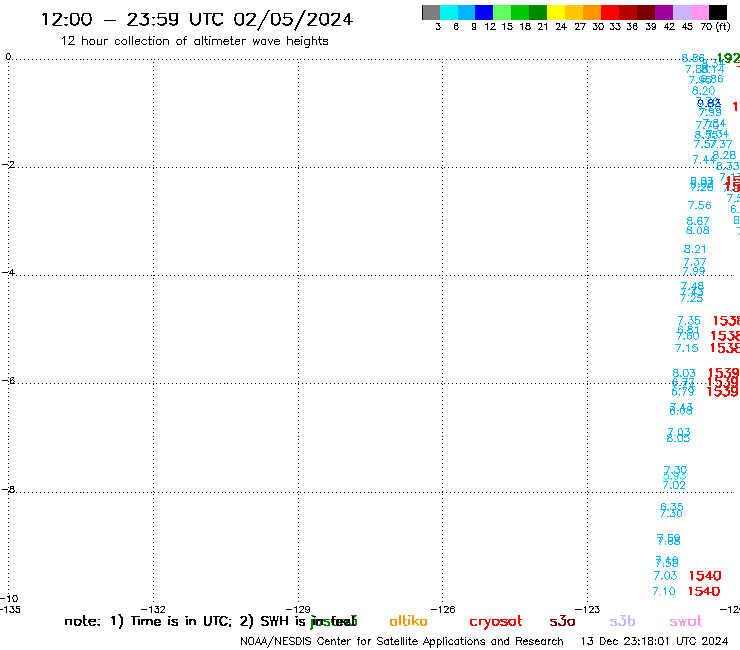Screen dimensions: 740x650
Task: Click the light green 15 ft legend swatch
Action: (x=502, y=12)
